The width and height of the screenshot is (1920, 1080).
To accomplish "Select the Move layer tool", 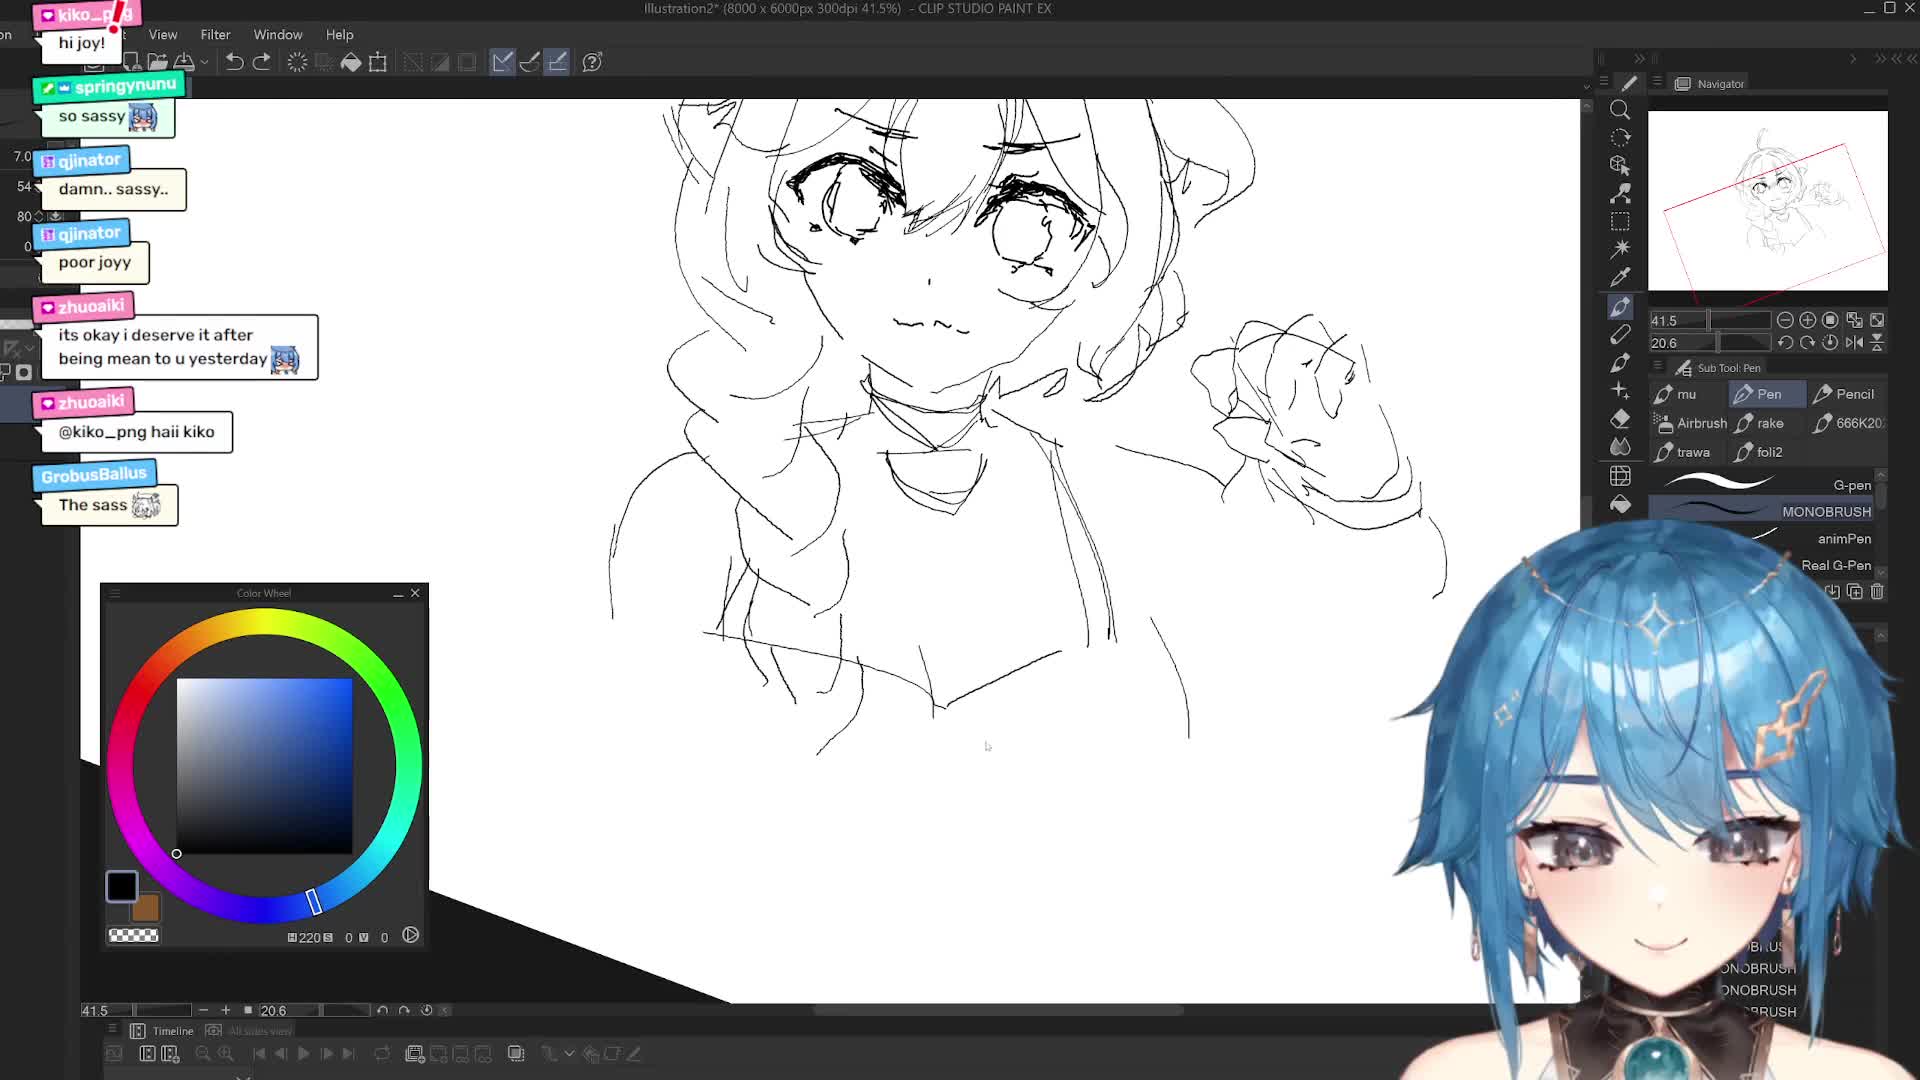I will tap(1620, 193).
